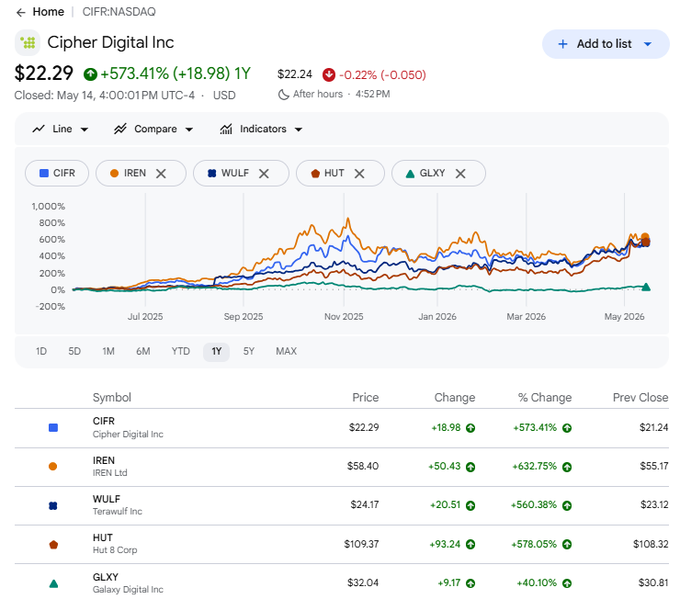The height and width of the screenshot is (599, 680).
Task: Click the plus icon in Add to list
Action: point(562,44)
